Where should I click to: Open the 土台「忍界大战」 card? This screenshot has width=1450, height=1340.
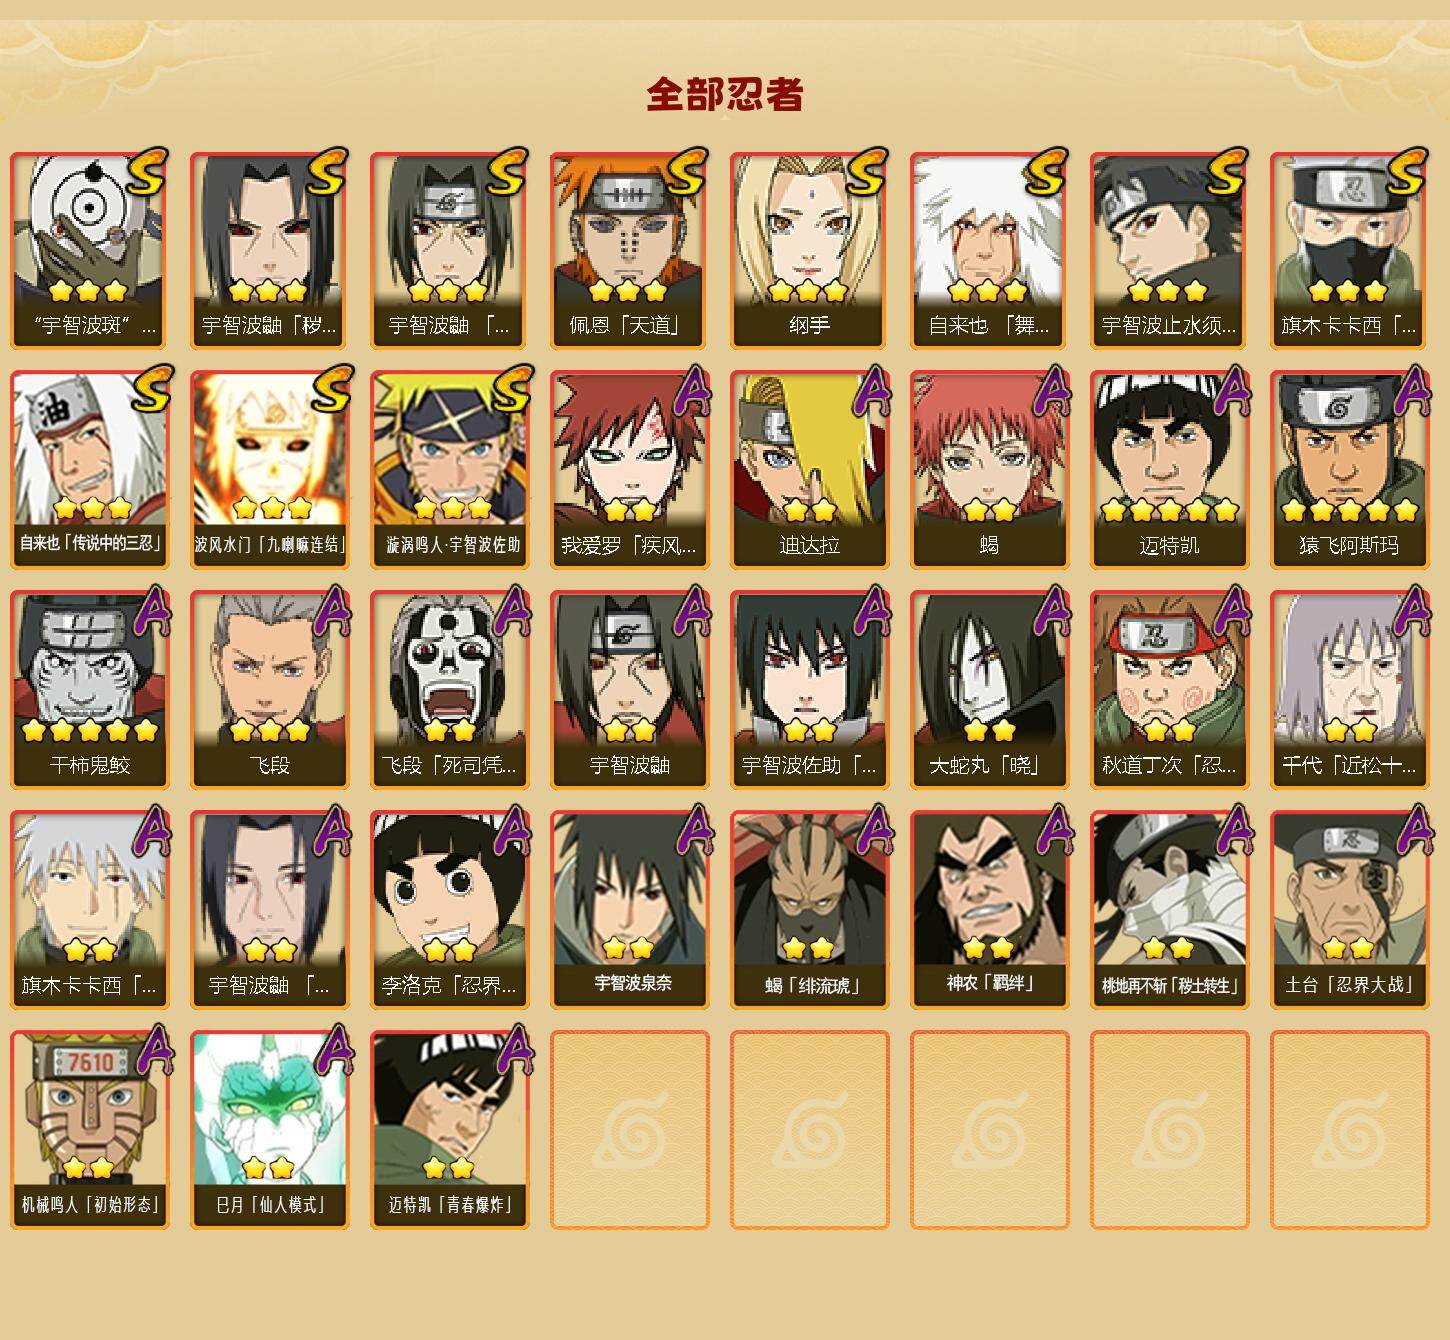[1349, 910]
